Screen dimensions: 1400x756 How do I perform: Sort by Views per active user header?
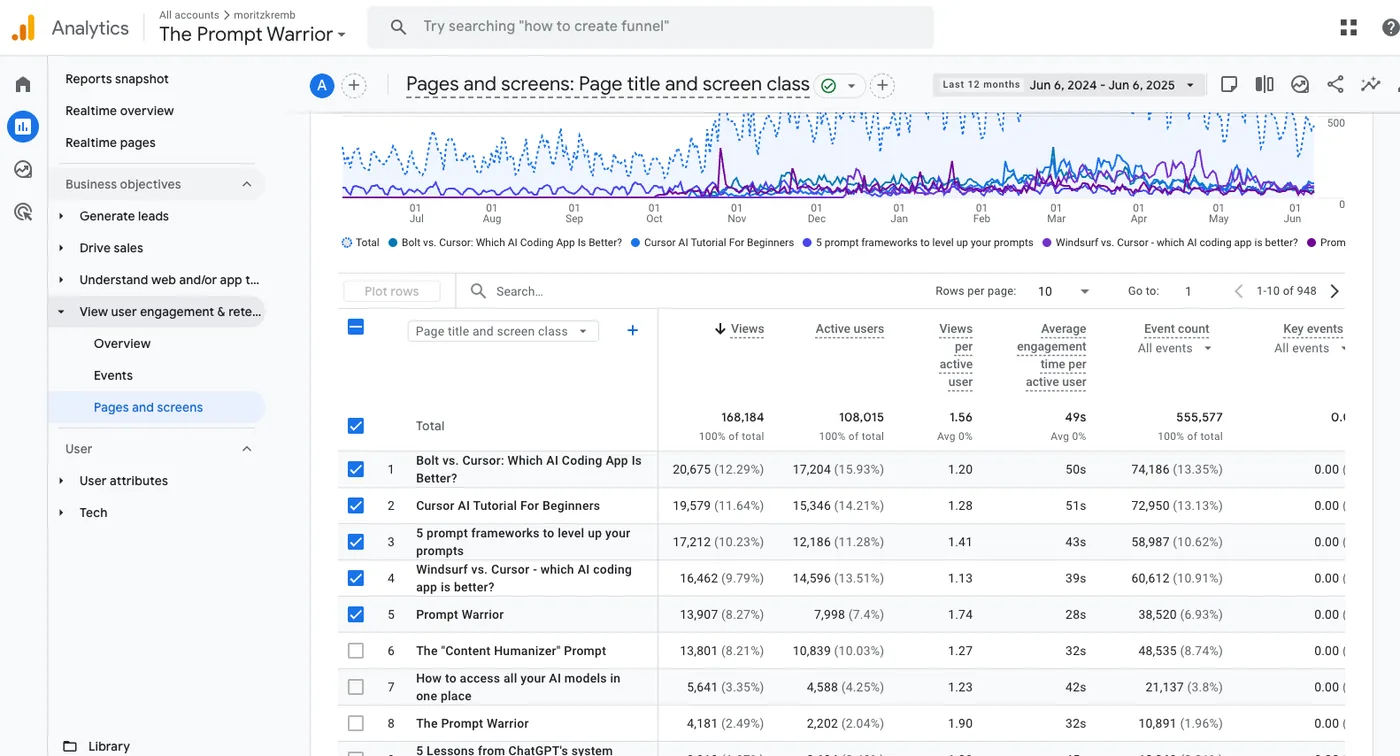956,356
